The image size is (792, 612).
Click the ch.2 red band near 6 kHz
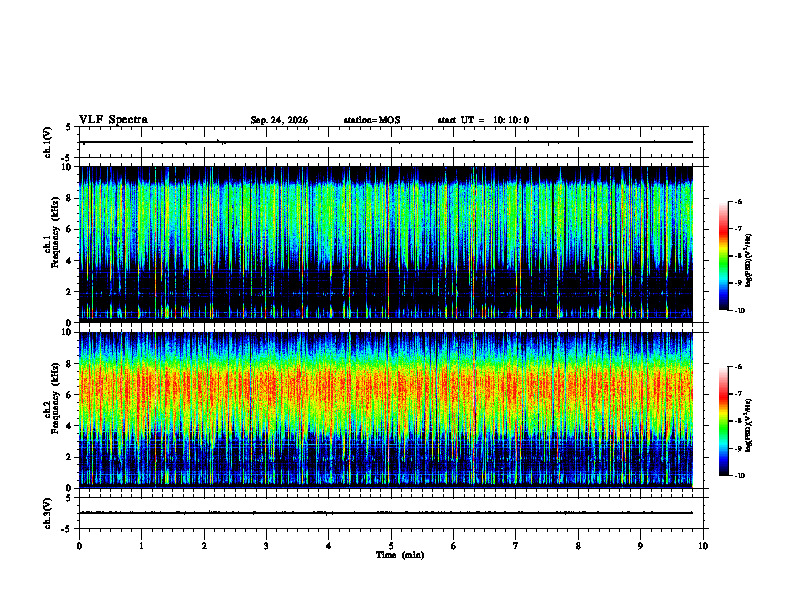click(x=386, y=391)
